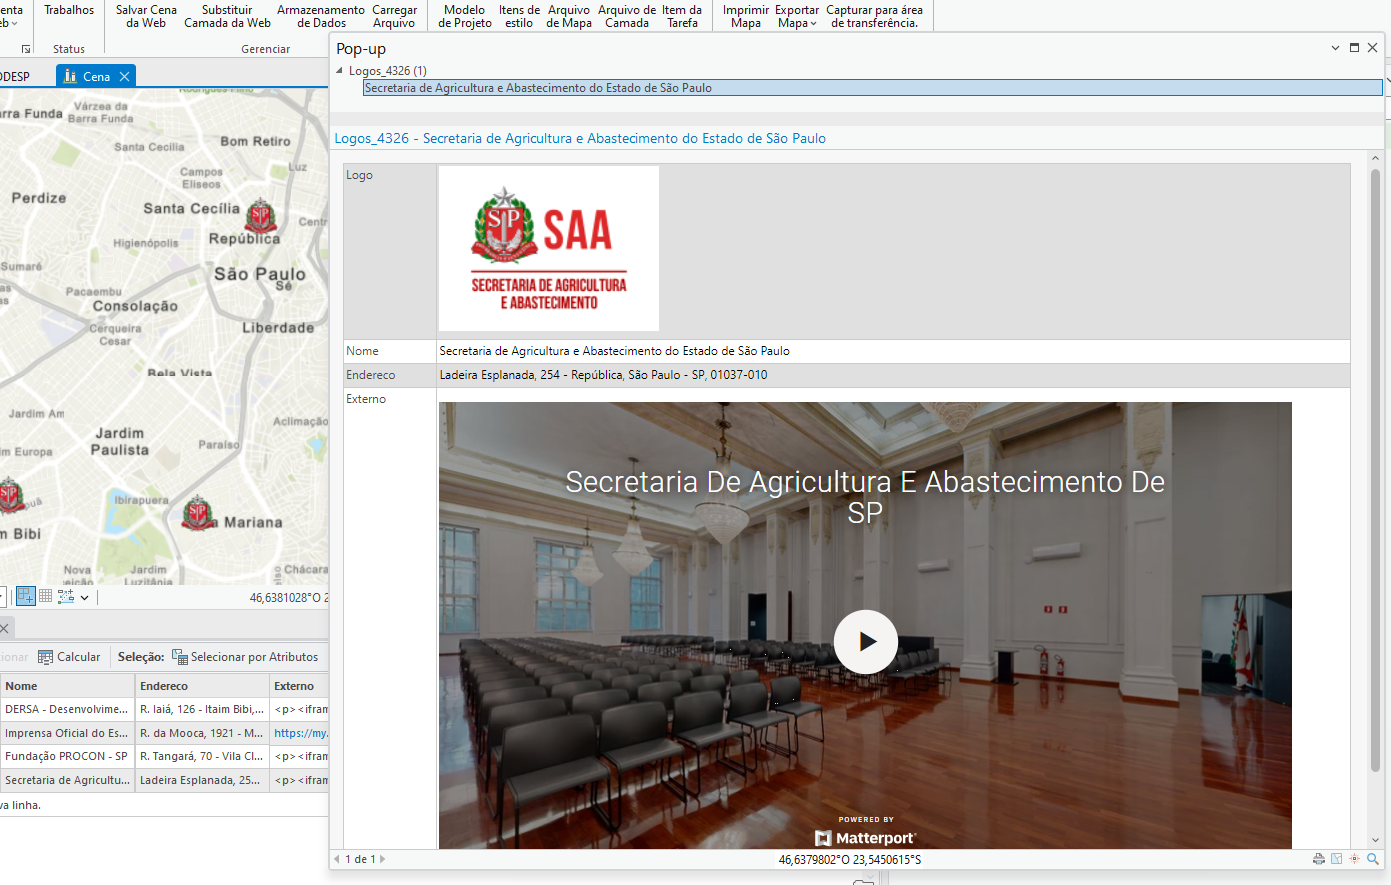This screenshot has width=1391, height=885.
Task: Open the Pop-up pane options menu arrow
Action: 1335,48
